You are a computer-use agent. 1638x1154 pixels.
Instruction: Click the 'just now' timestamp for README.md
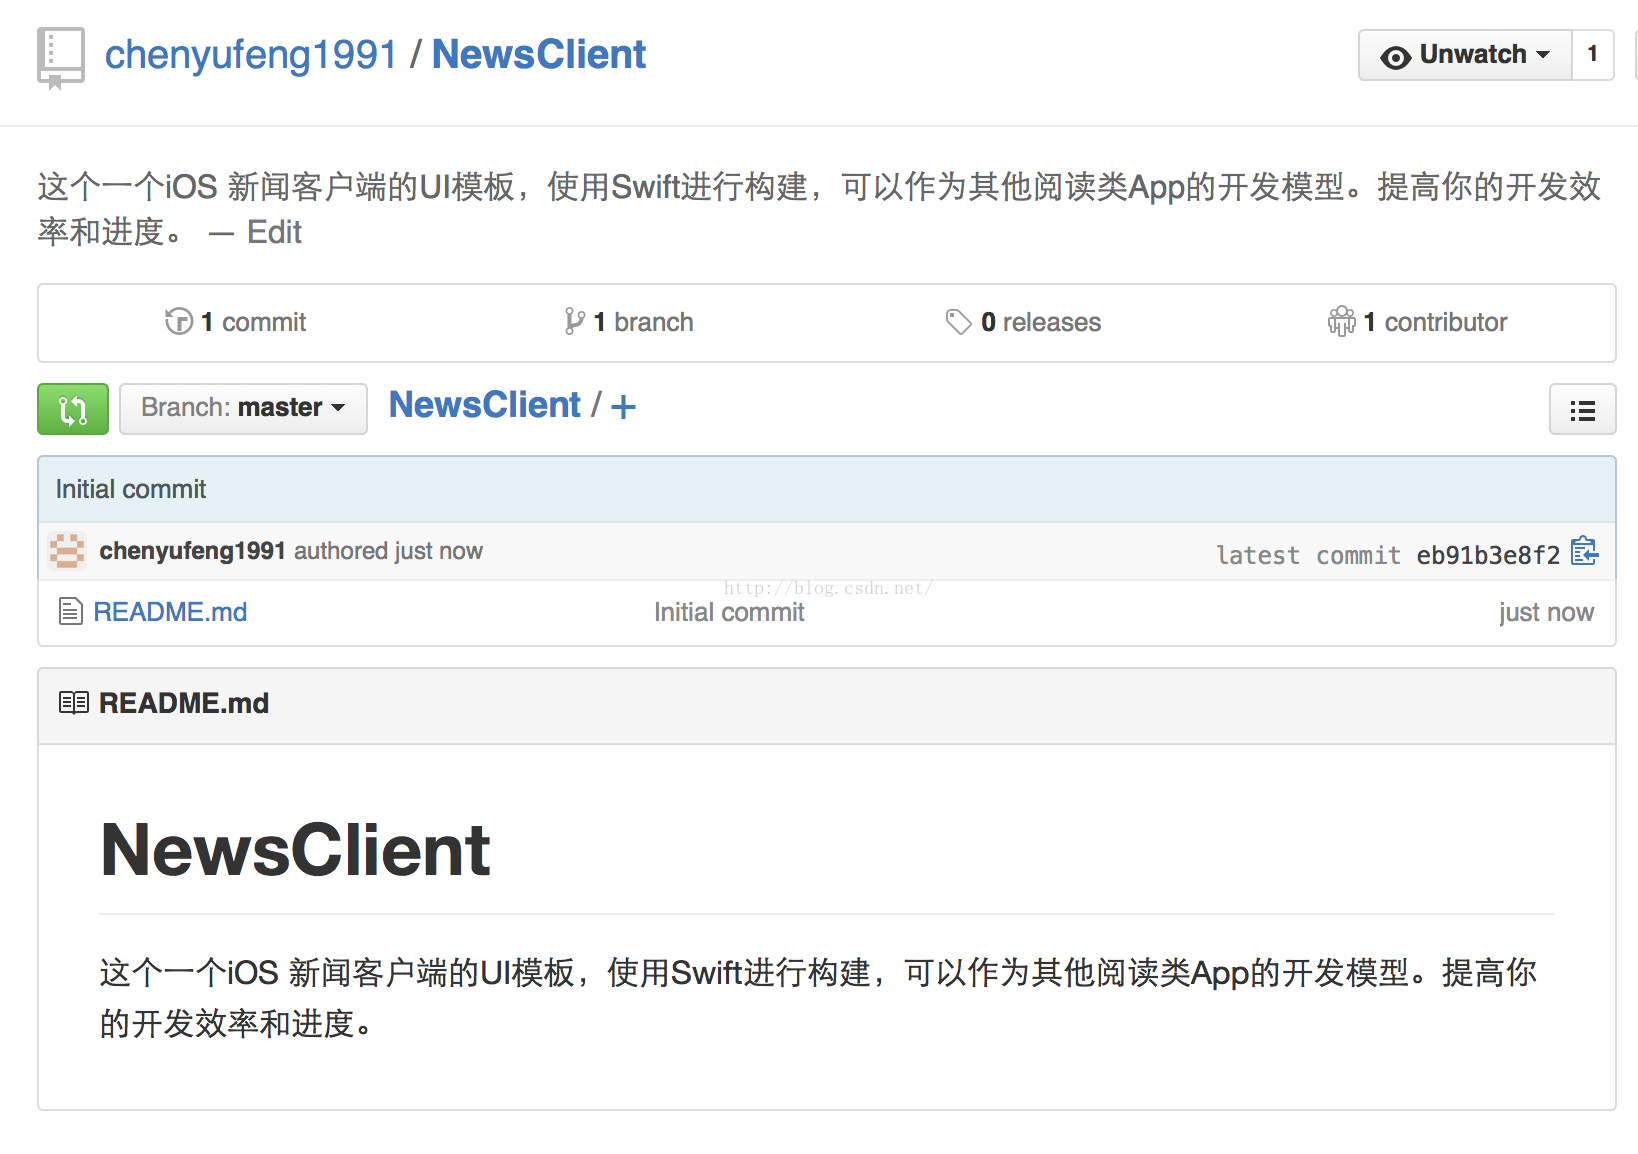point(1546,612)
